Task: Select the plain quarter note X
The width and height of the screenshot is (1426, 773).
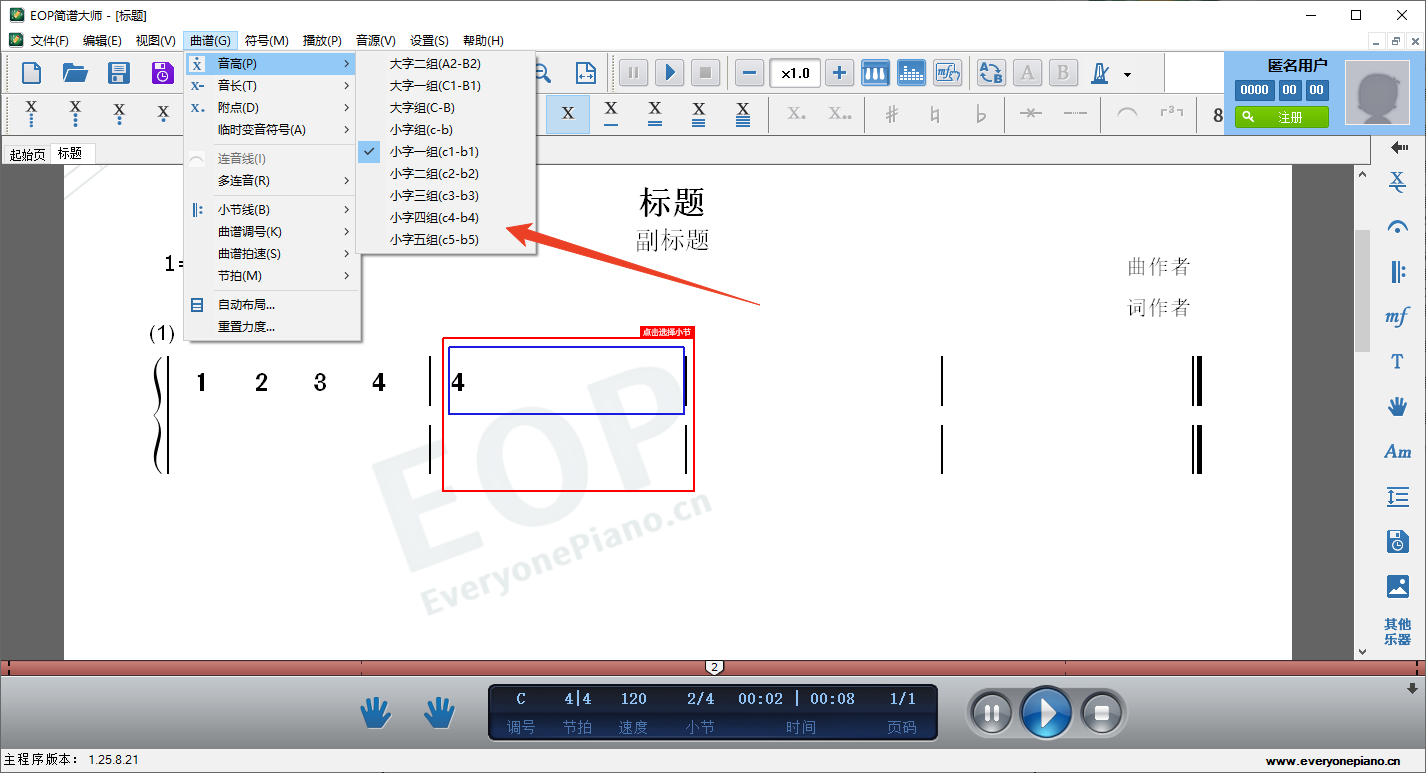Action: coord(568,114)
